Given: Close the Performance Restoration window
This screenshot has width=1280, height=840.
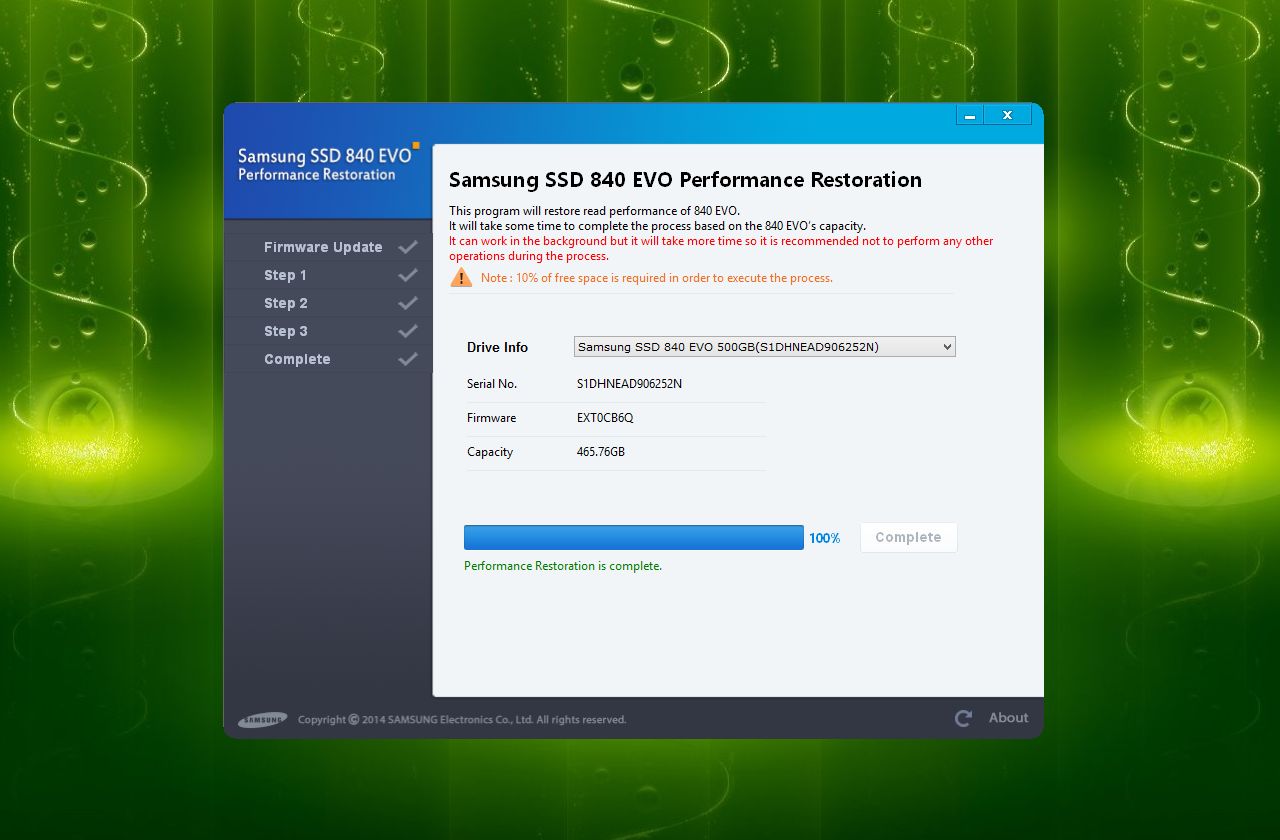Looking at the screenshot, I should click(x=1007, y=115).
